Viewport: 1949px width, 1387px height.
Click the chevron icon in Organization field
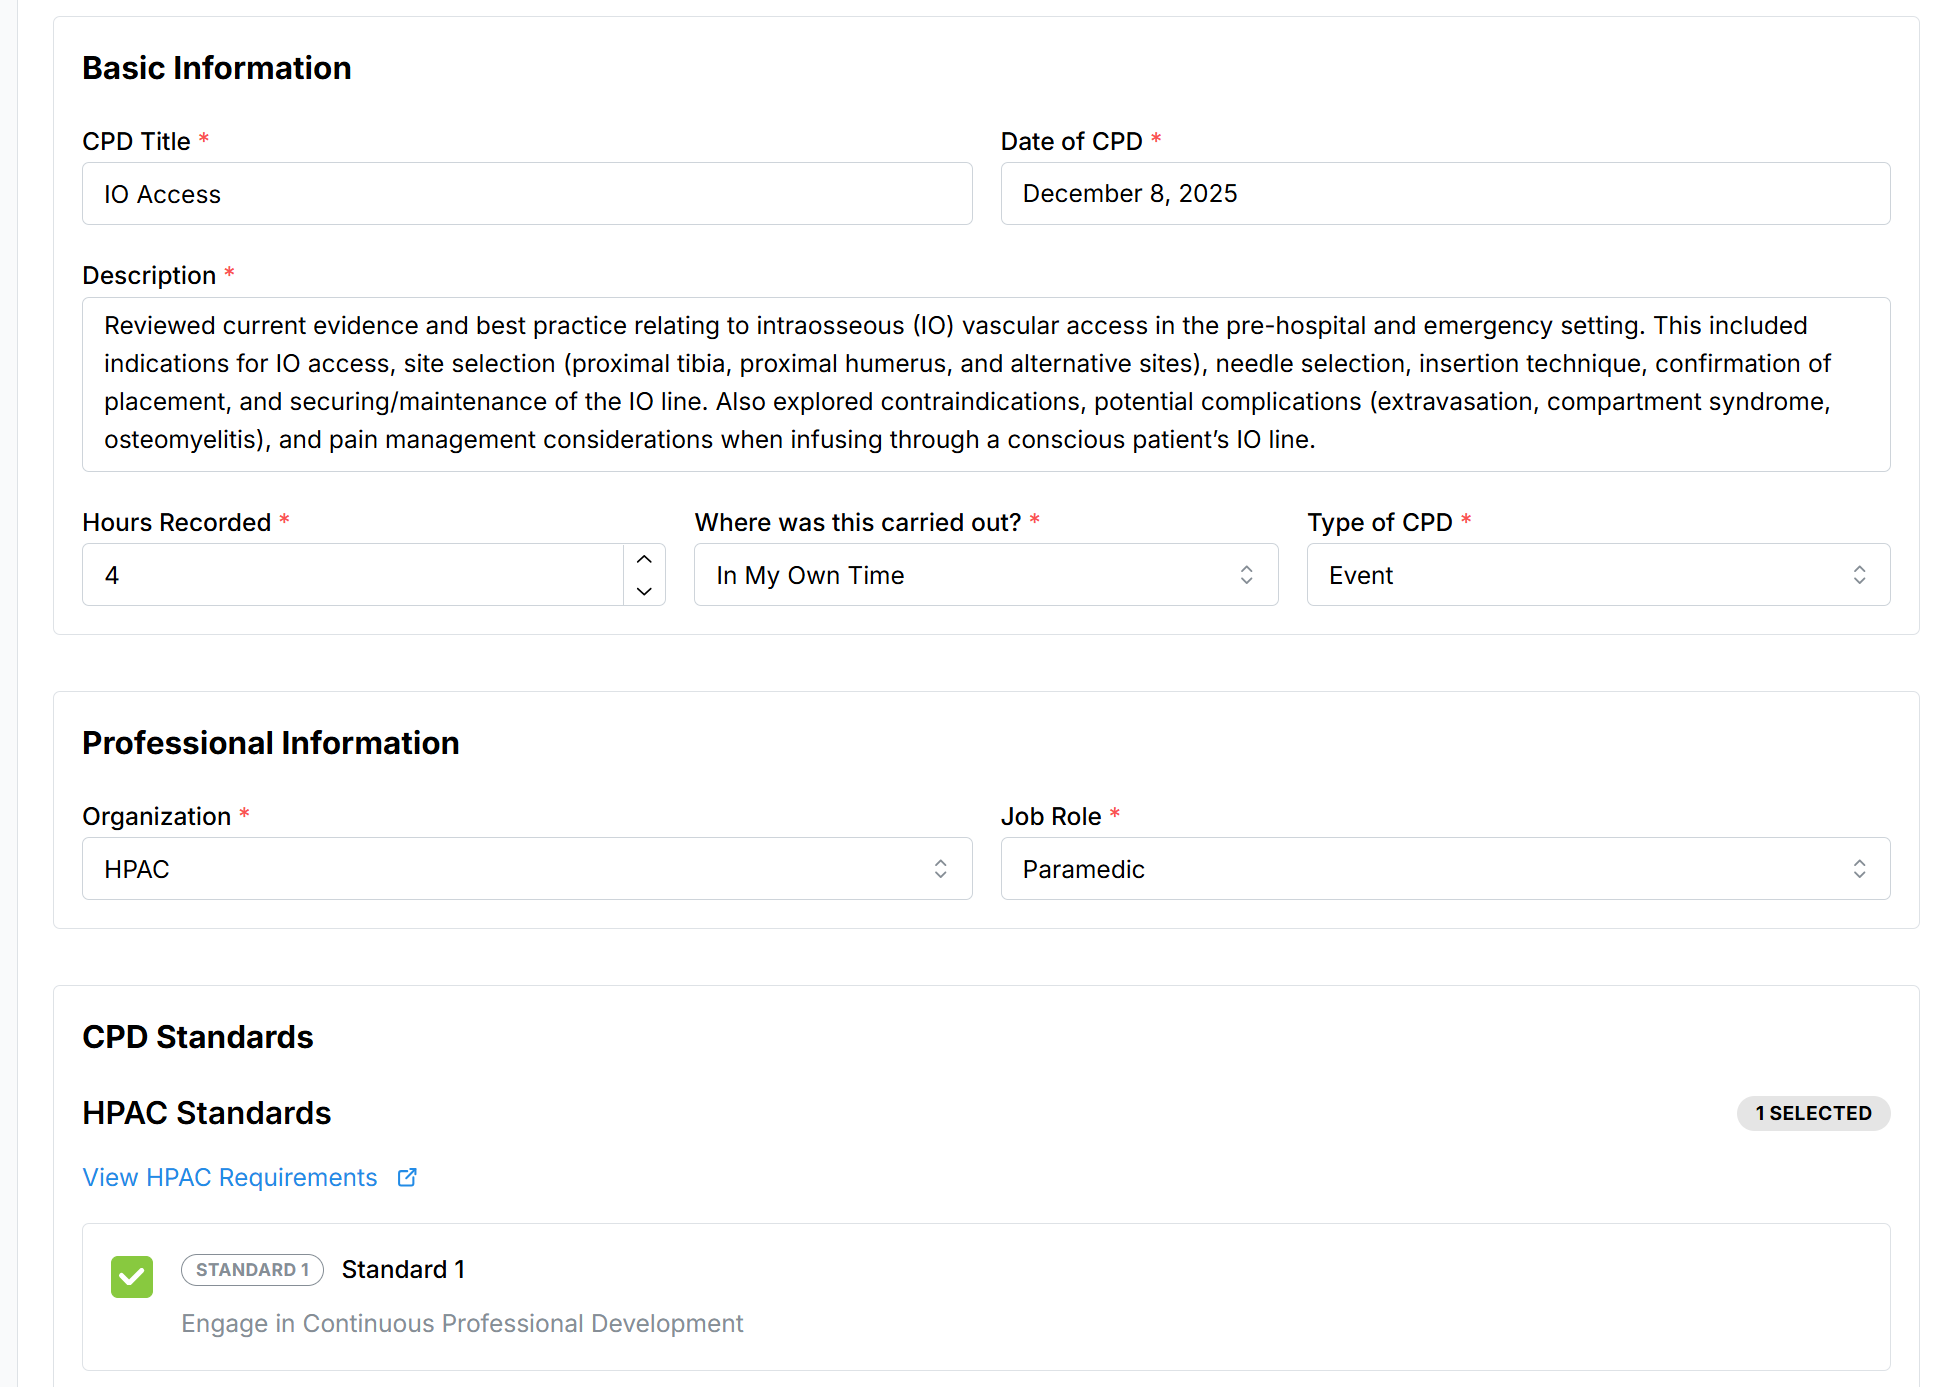940,869
